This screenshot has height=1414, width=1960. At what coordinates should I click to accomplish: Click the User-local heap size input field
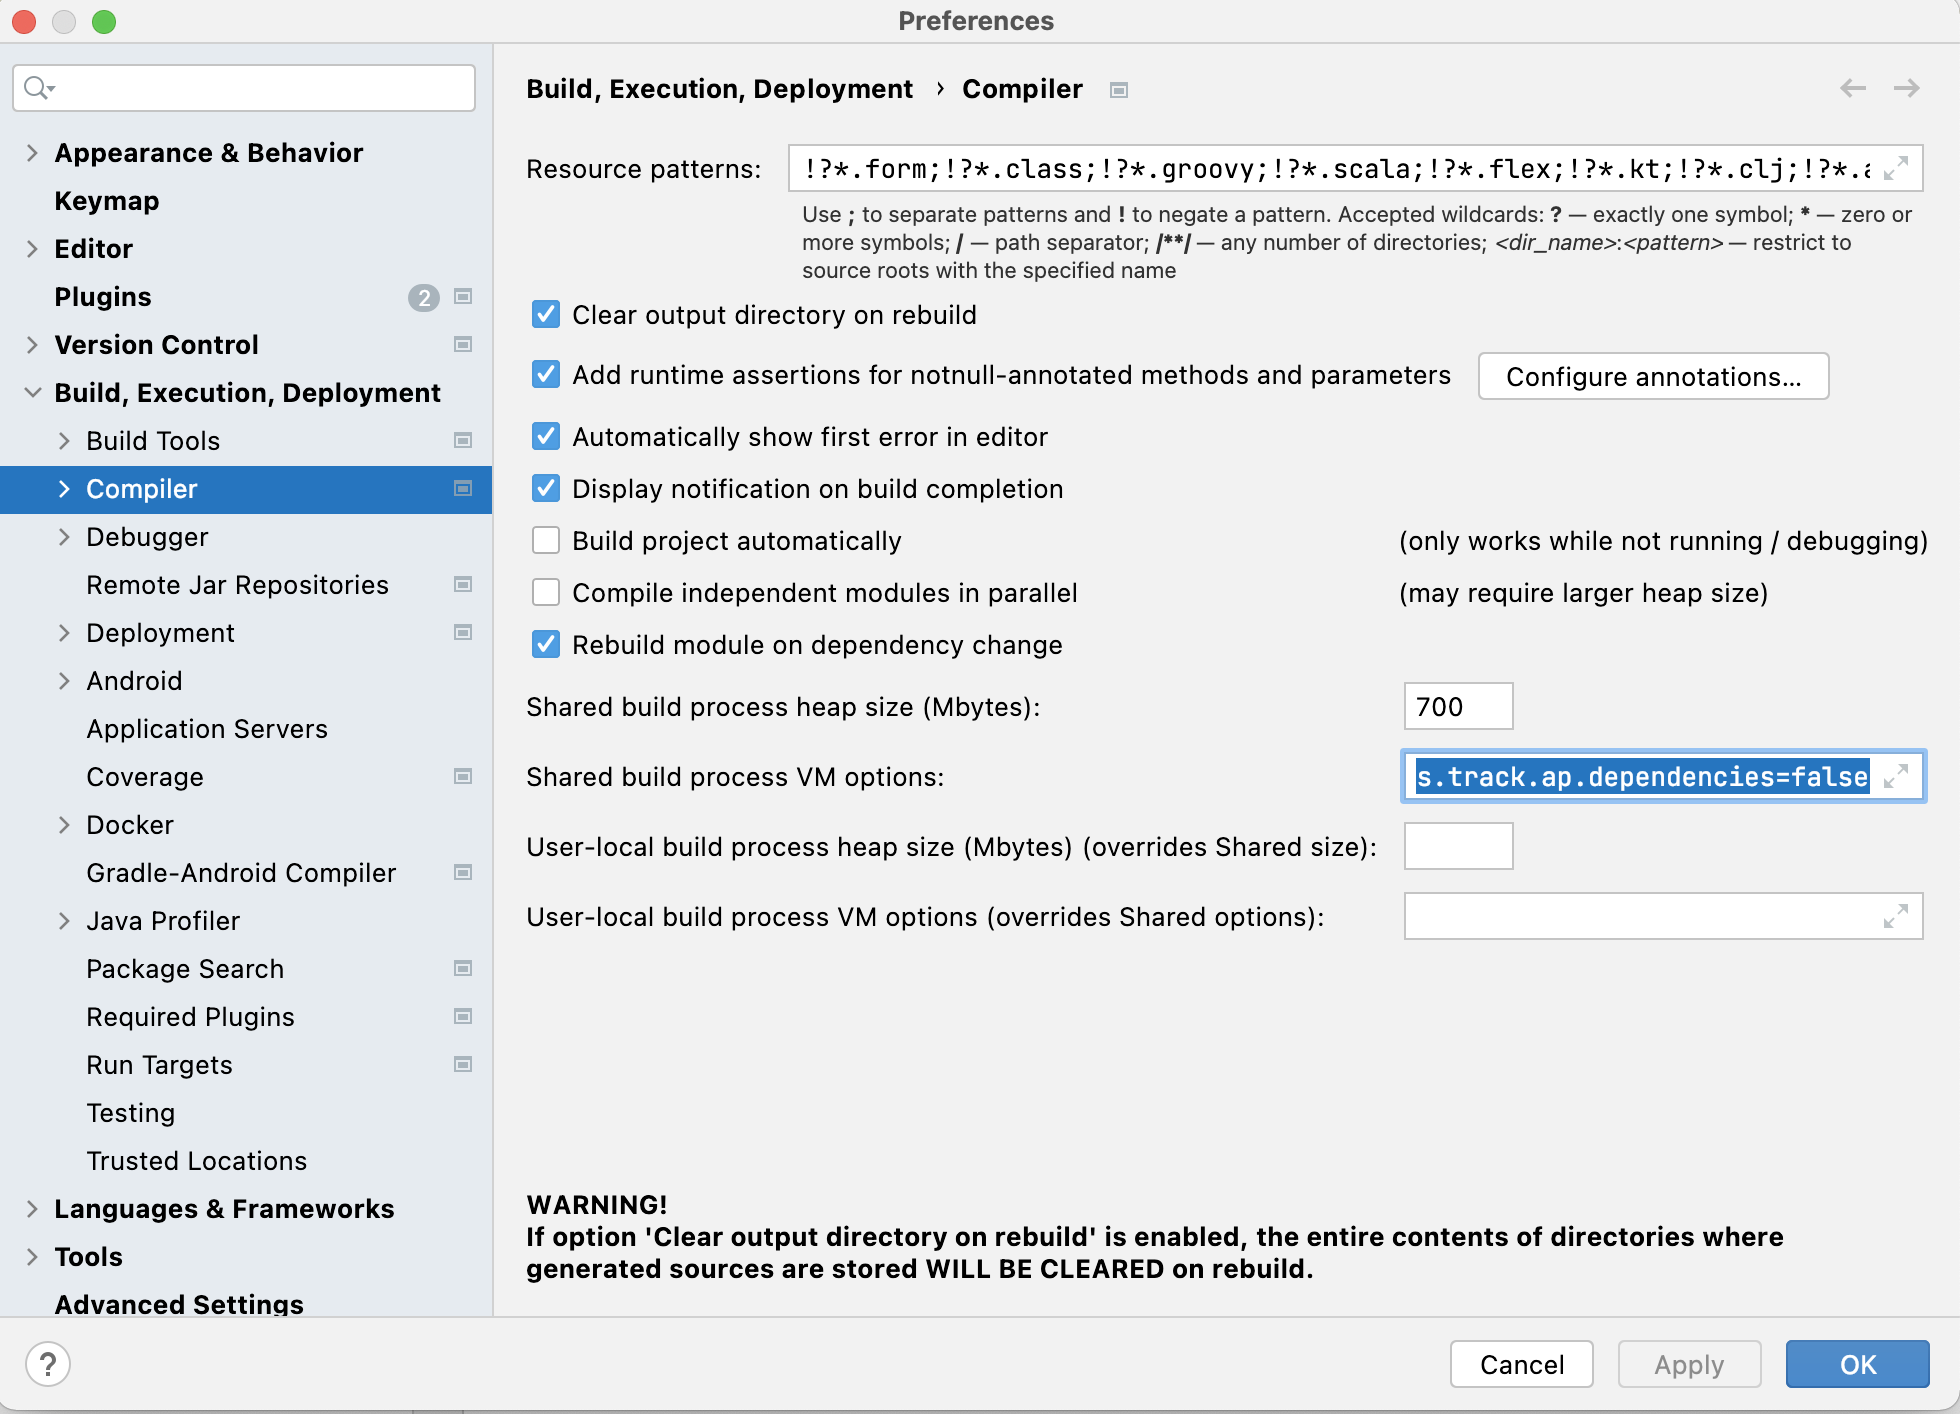pyautogui.click(x=1457, y=847)
